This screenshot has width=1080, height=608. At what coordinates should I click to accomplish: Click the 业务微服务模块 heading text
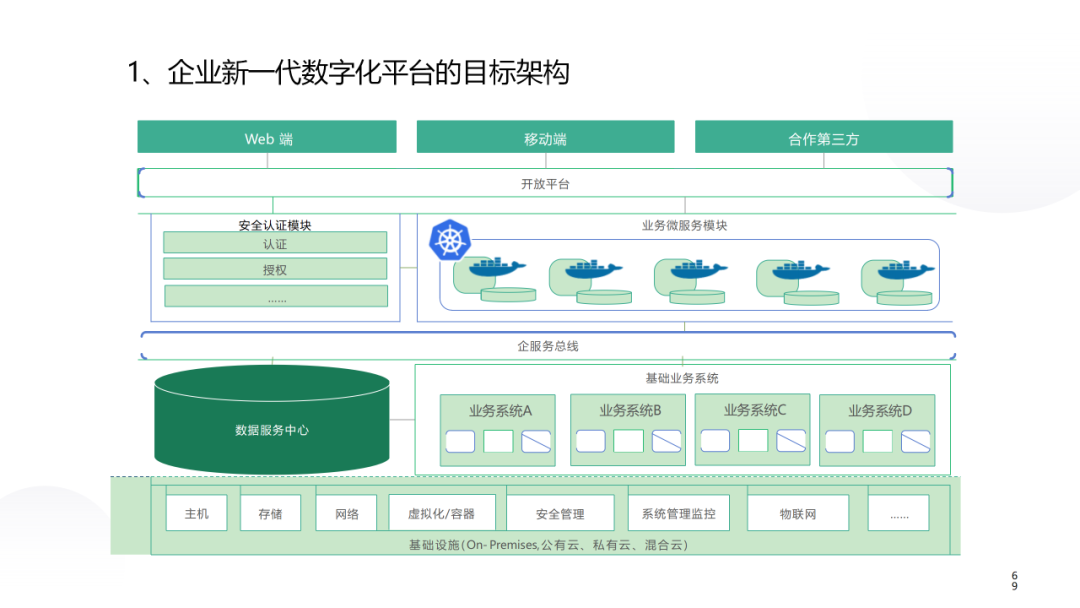tap(685, 225)
